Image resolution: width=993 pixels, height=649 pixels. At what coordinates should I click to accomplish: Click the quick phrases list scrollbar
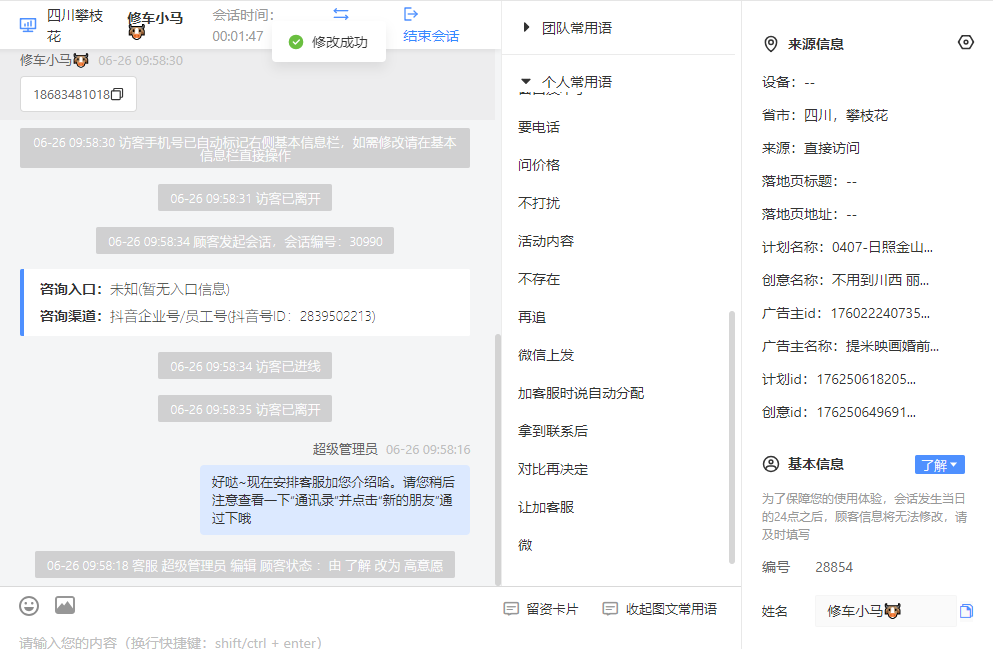(x=731, y=437)
